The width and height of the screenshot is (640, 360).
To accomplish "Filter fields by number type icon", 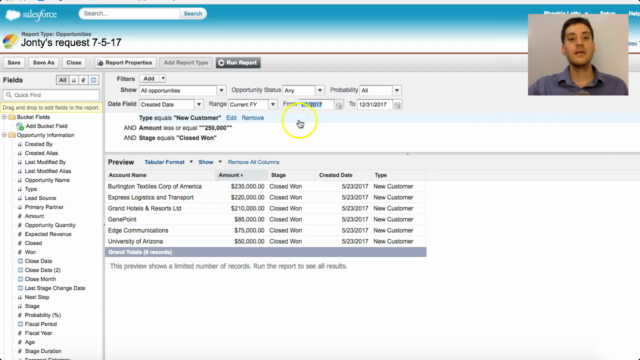I will point(83,80).
